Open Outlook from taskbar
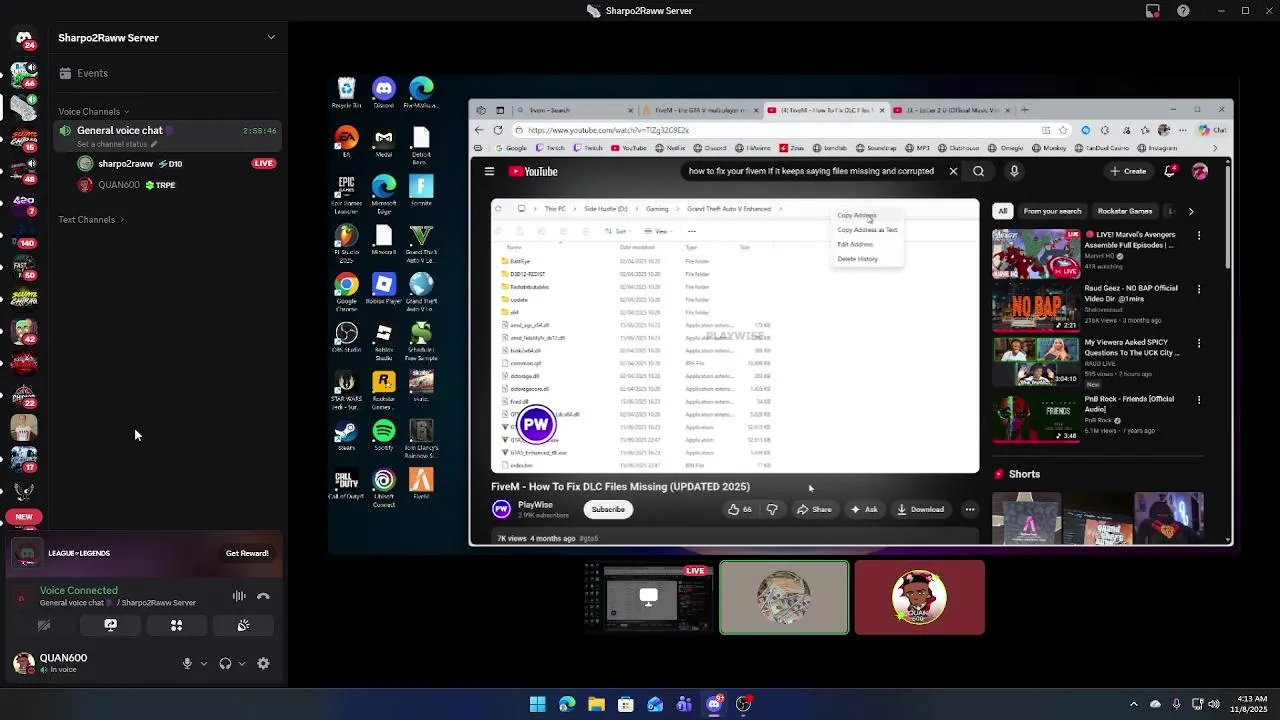Screen dimensions: 1280x720 [655, 704]
